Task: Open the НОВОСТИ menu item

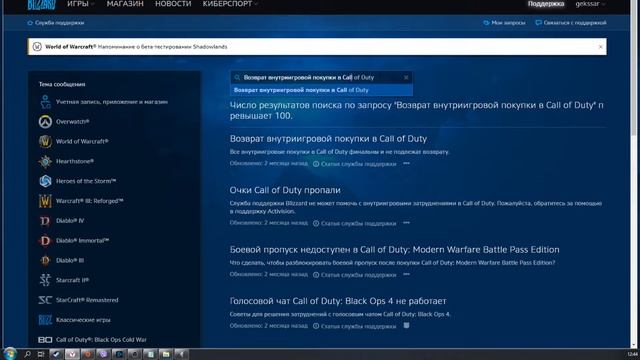Action: click(x=173, y=4)
